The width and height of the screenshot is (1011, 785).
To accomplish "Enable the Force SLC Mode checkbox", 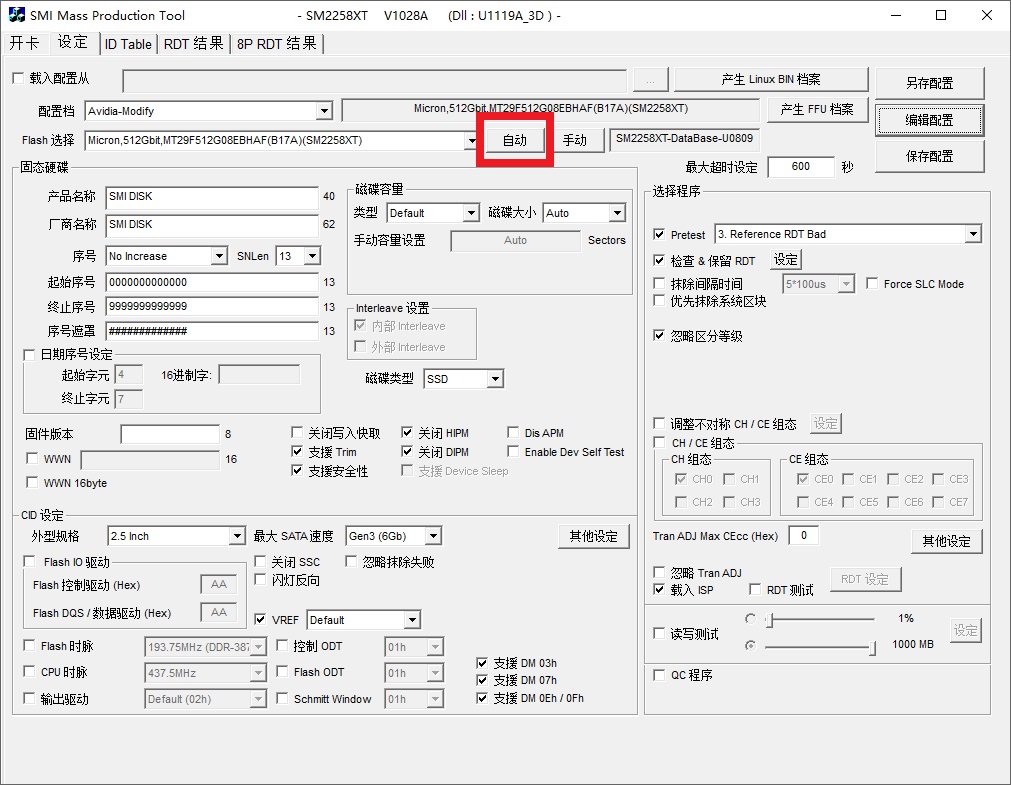I will (872, 284).
